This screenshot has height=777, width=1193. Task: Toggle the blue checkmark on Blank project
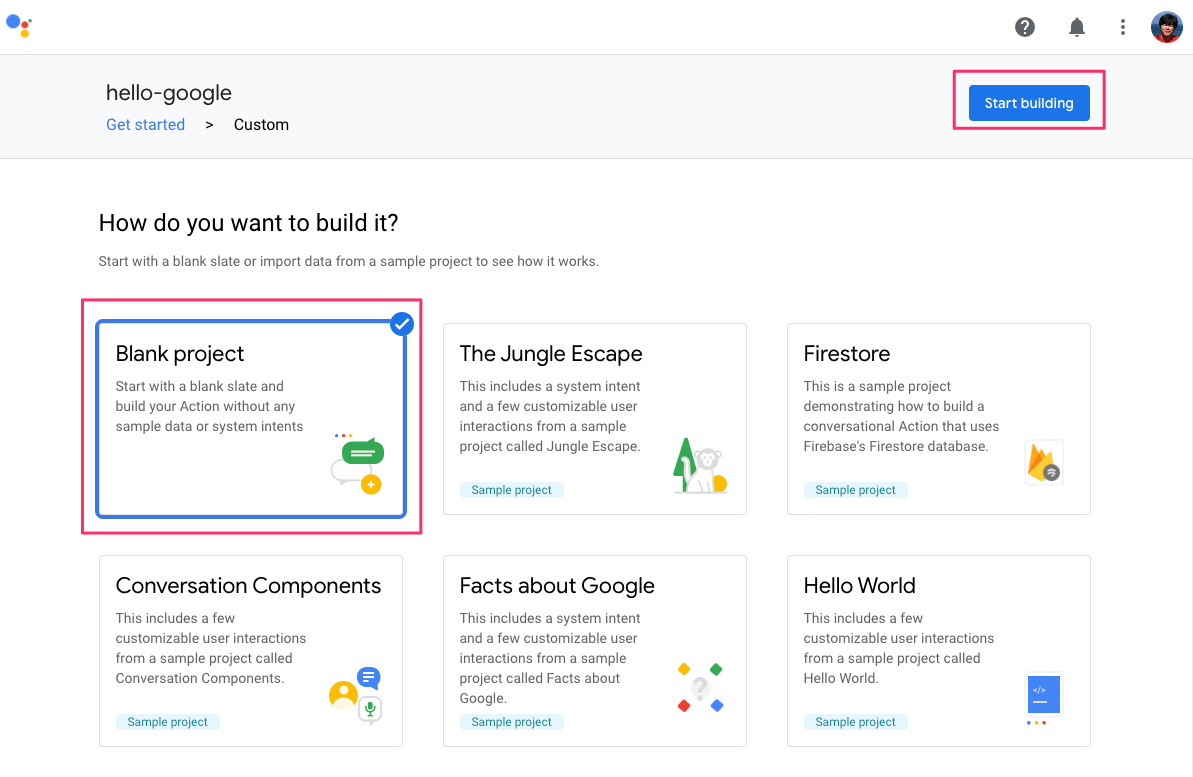(x=402, y=324)
